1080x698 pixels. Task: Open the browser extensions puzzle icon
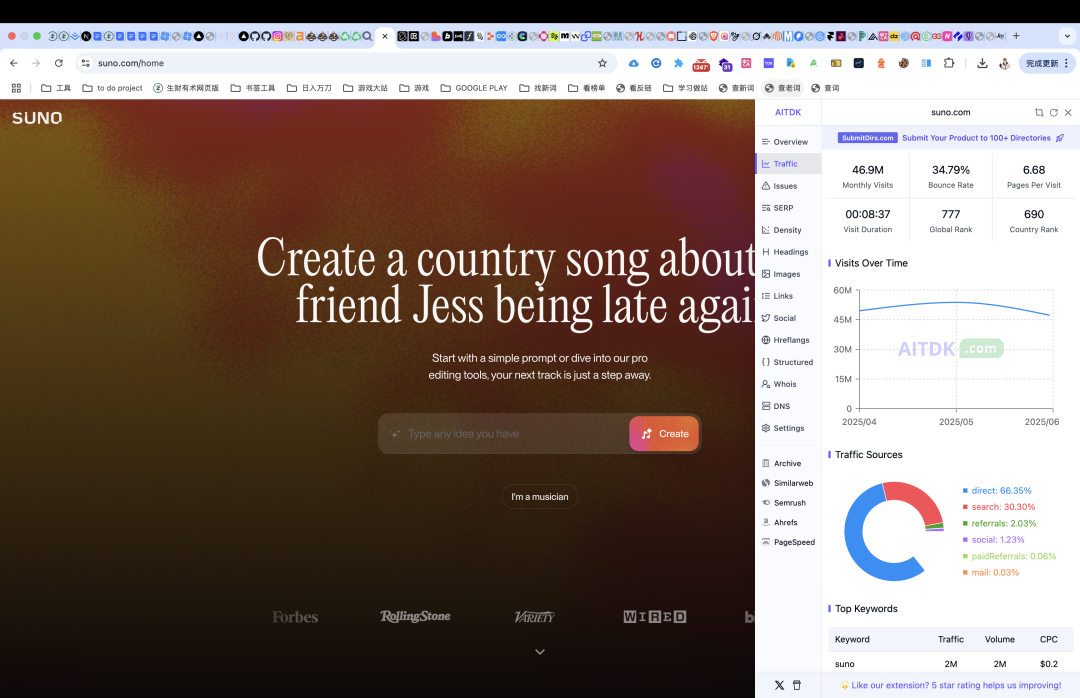tap(949, 63)
